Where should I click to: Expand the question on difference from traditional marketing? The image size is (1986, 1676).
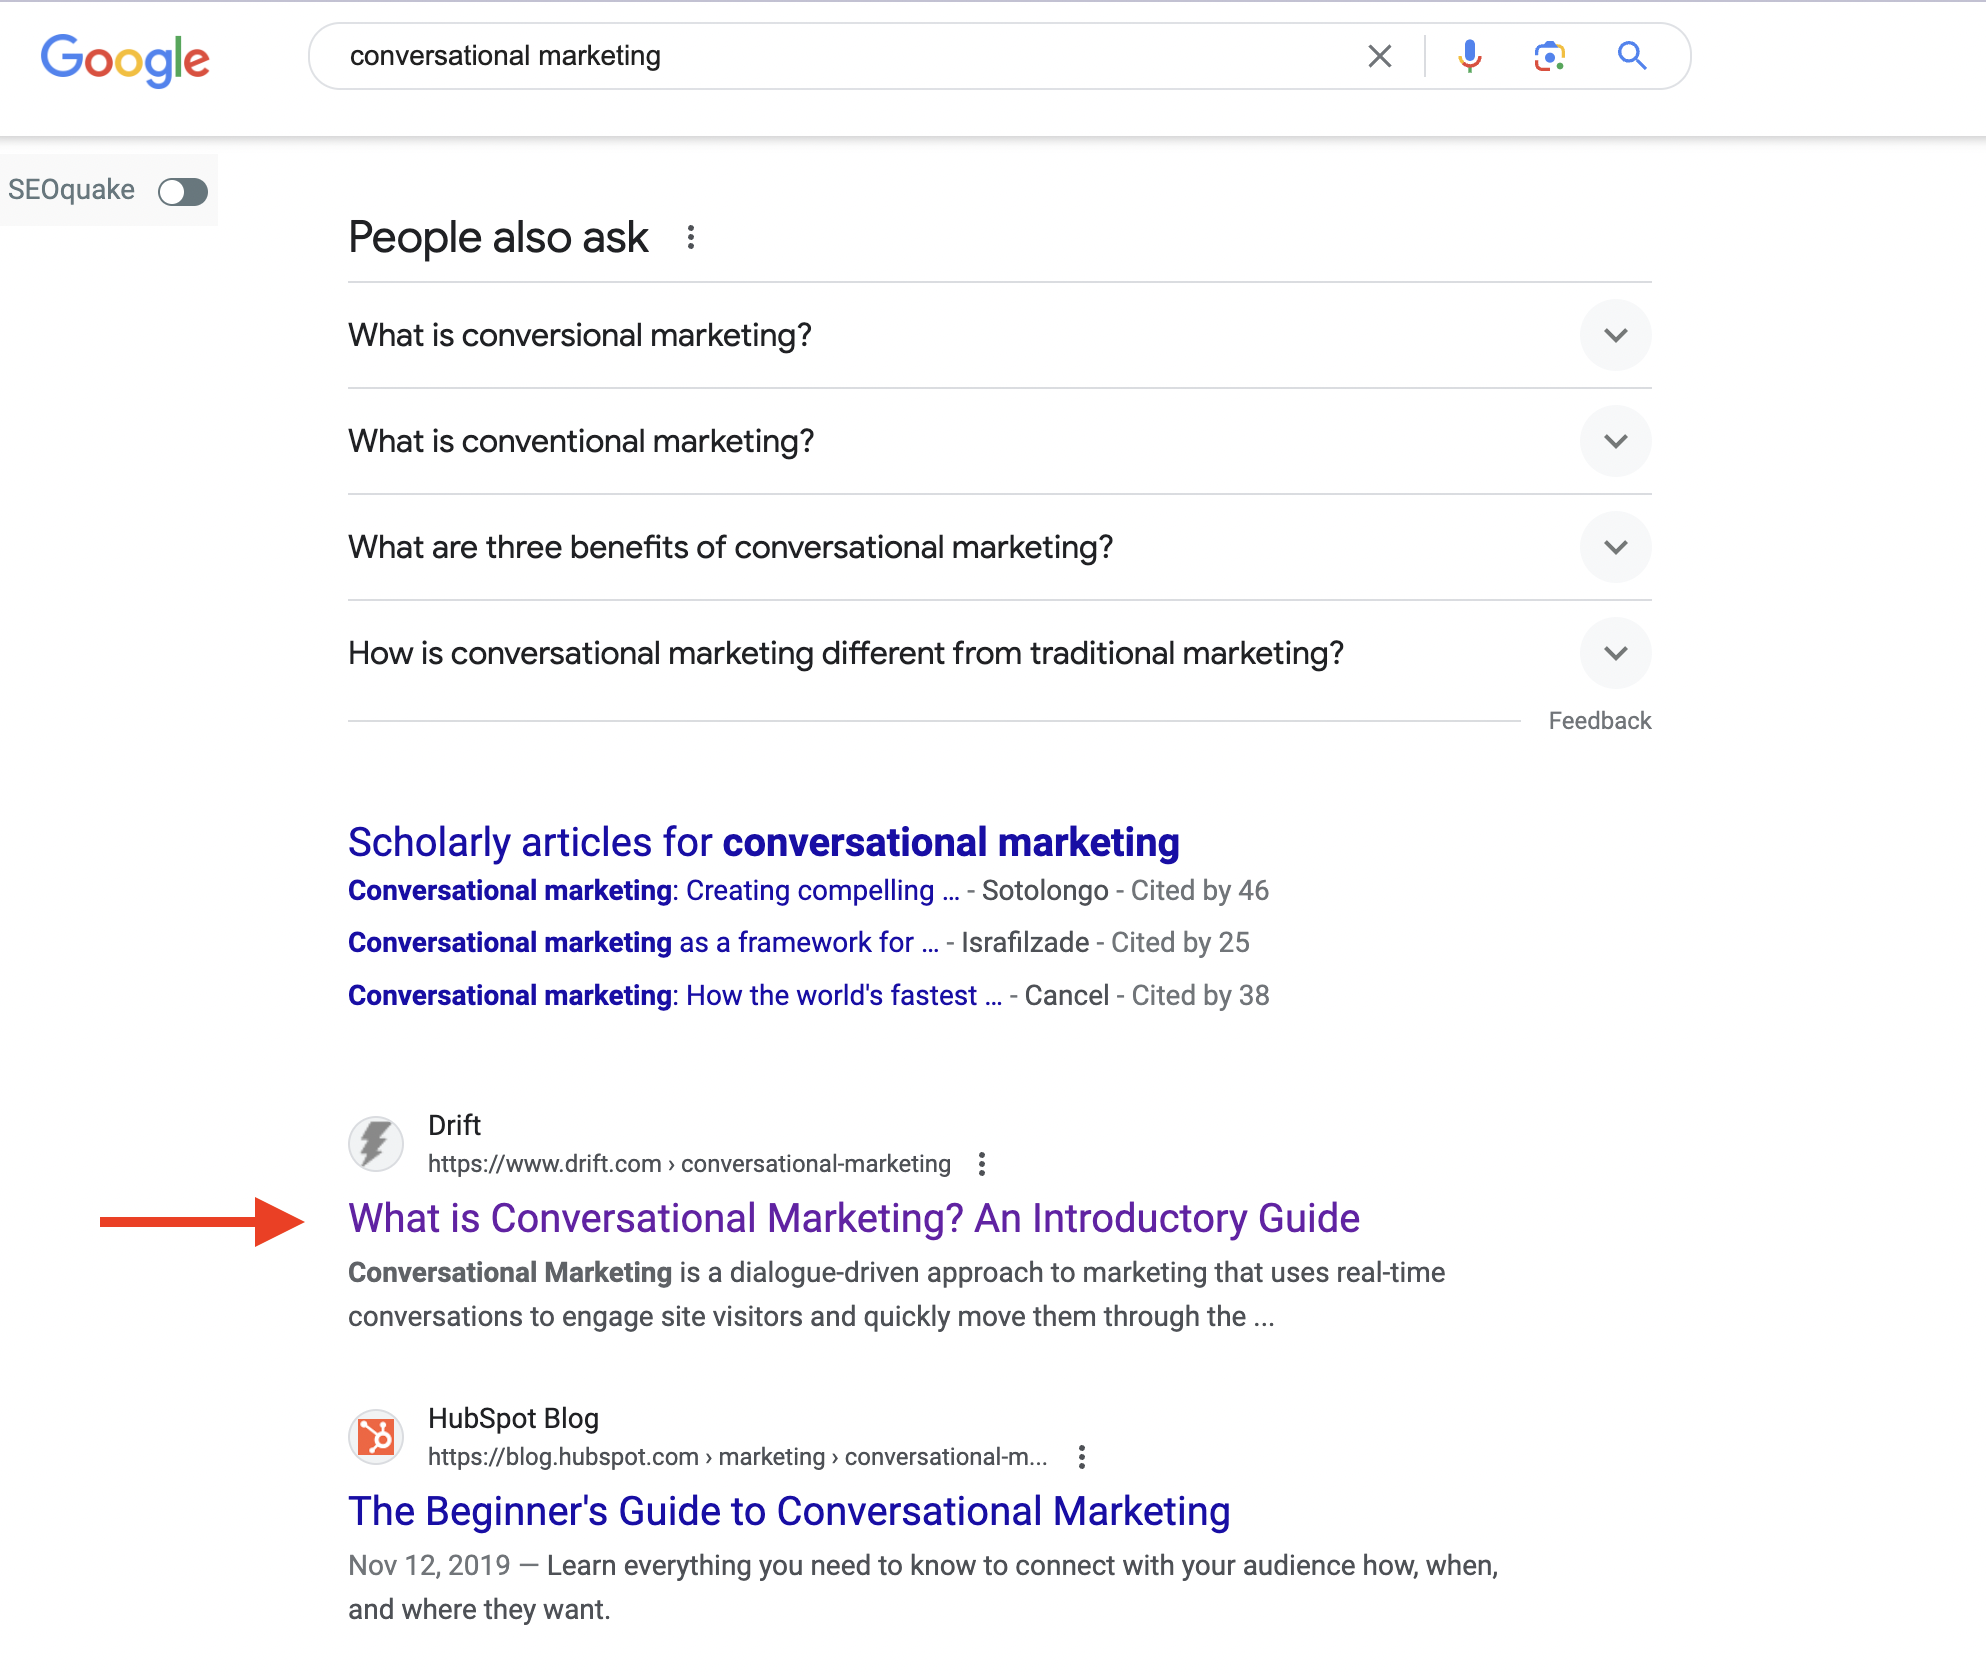coord(999,653)
